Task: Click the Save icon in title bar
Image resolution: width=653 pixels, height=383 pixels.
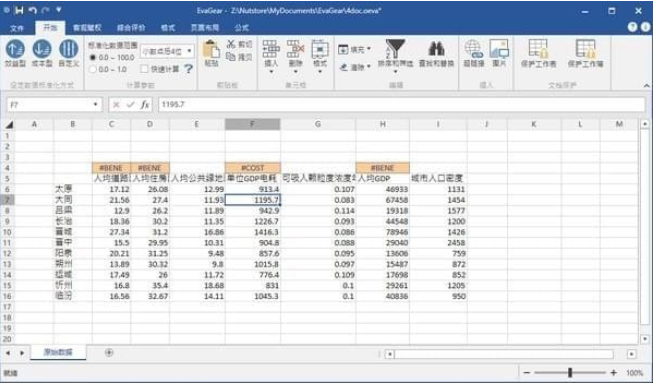Action: (19, 10)
